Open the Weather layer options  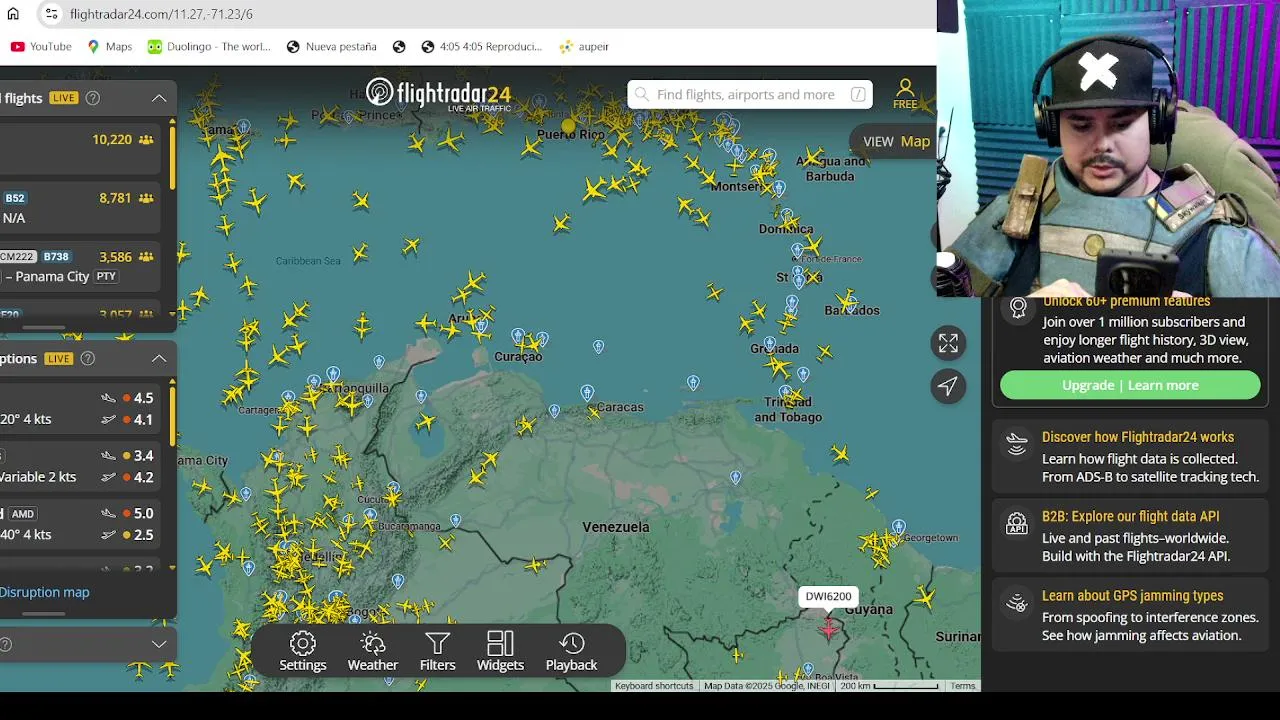point(372,651)
